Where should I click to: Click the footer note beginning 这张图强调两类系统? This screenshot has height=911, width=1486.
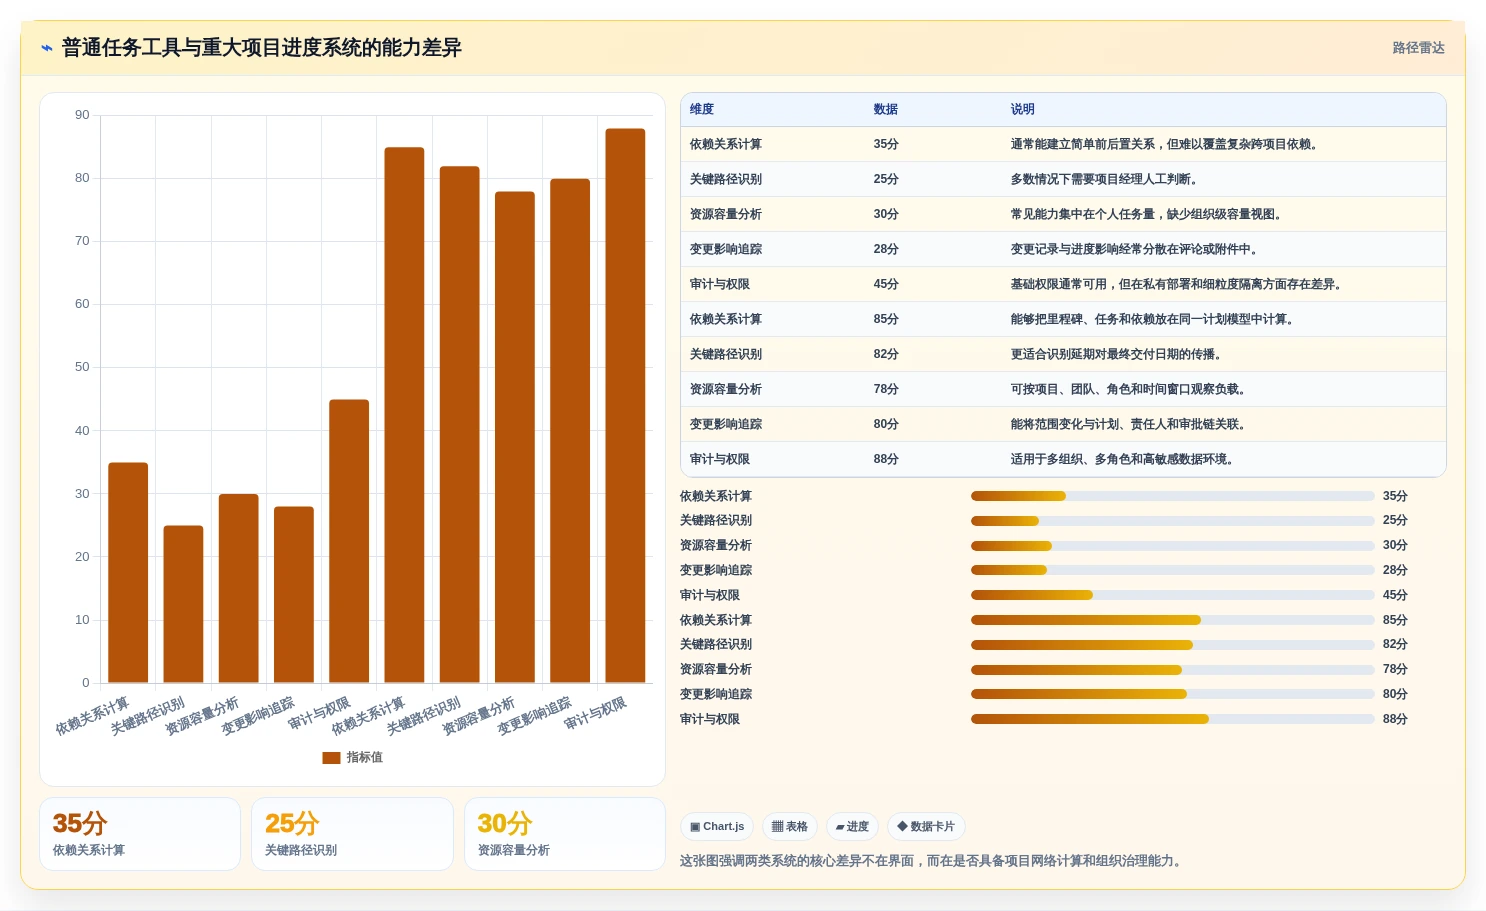pos(932,861)
